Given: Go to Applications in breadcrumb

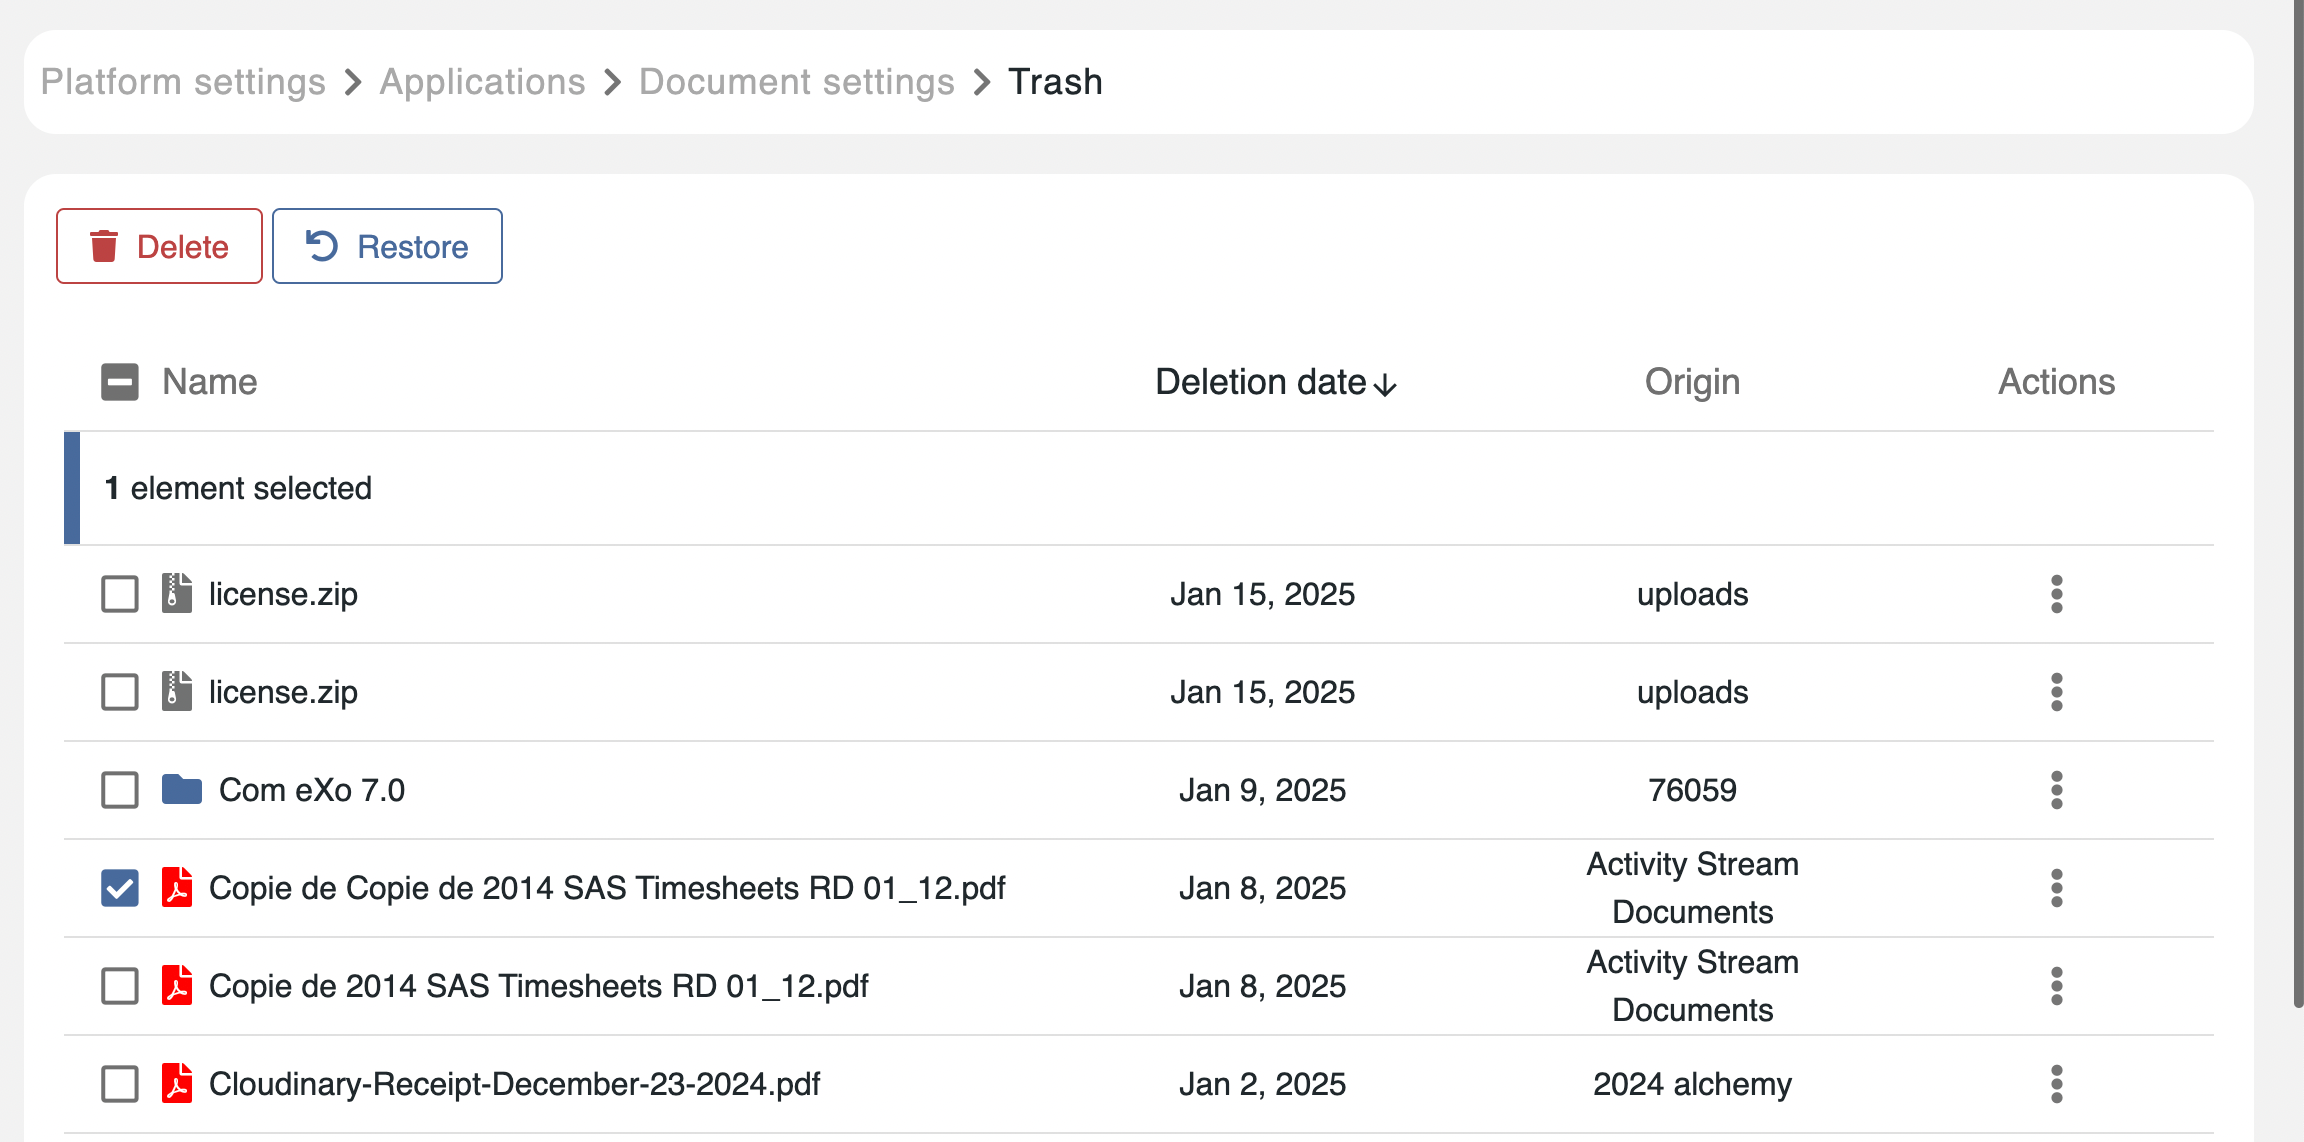Looking at the screenshot, I should [x=482, y=82].
